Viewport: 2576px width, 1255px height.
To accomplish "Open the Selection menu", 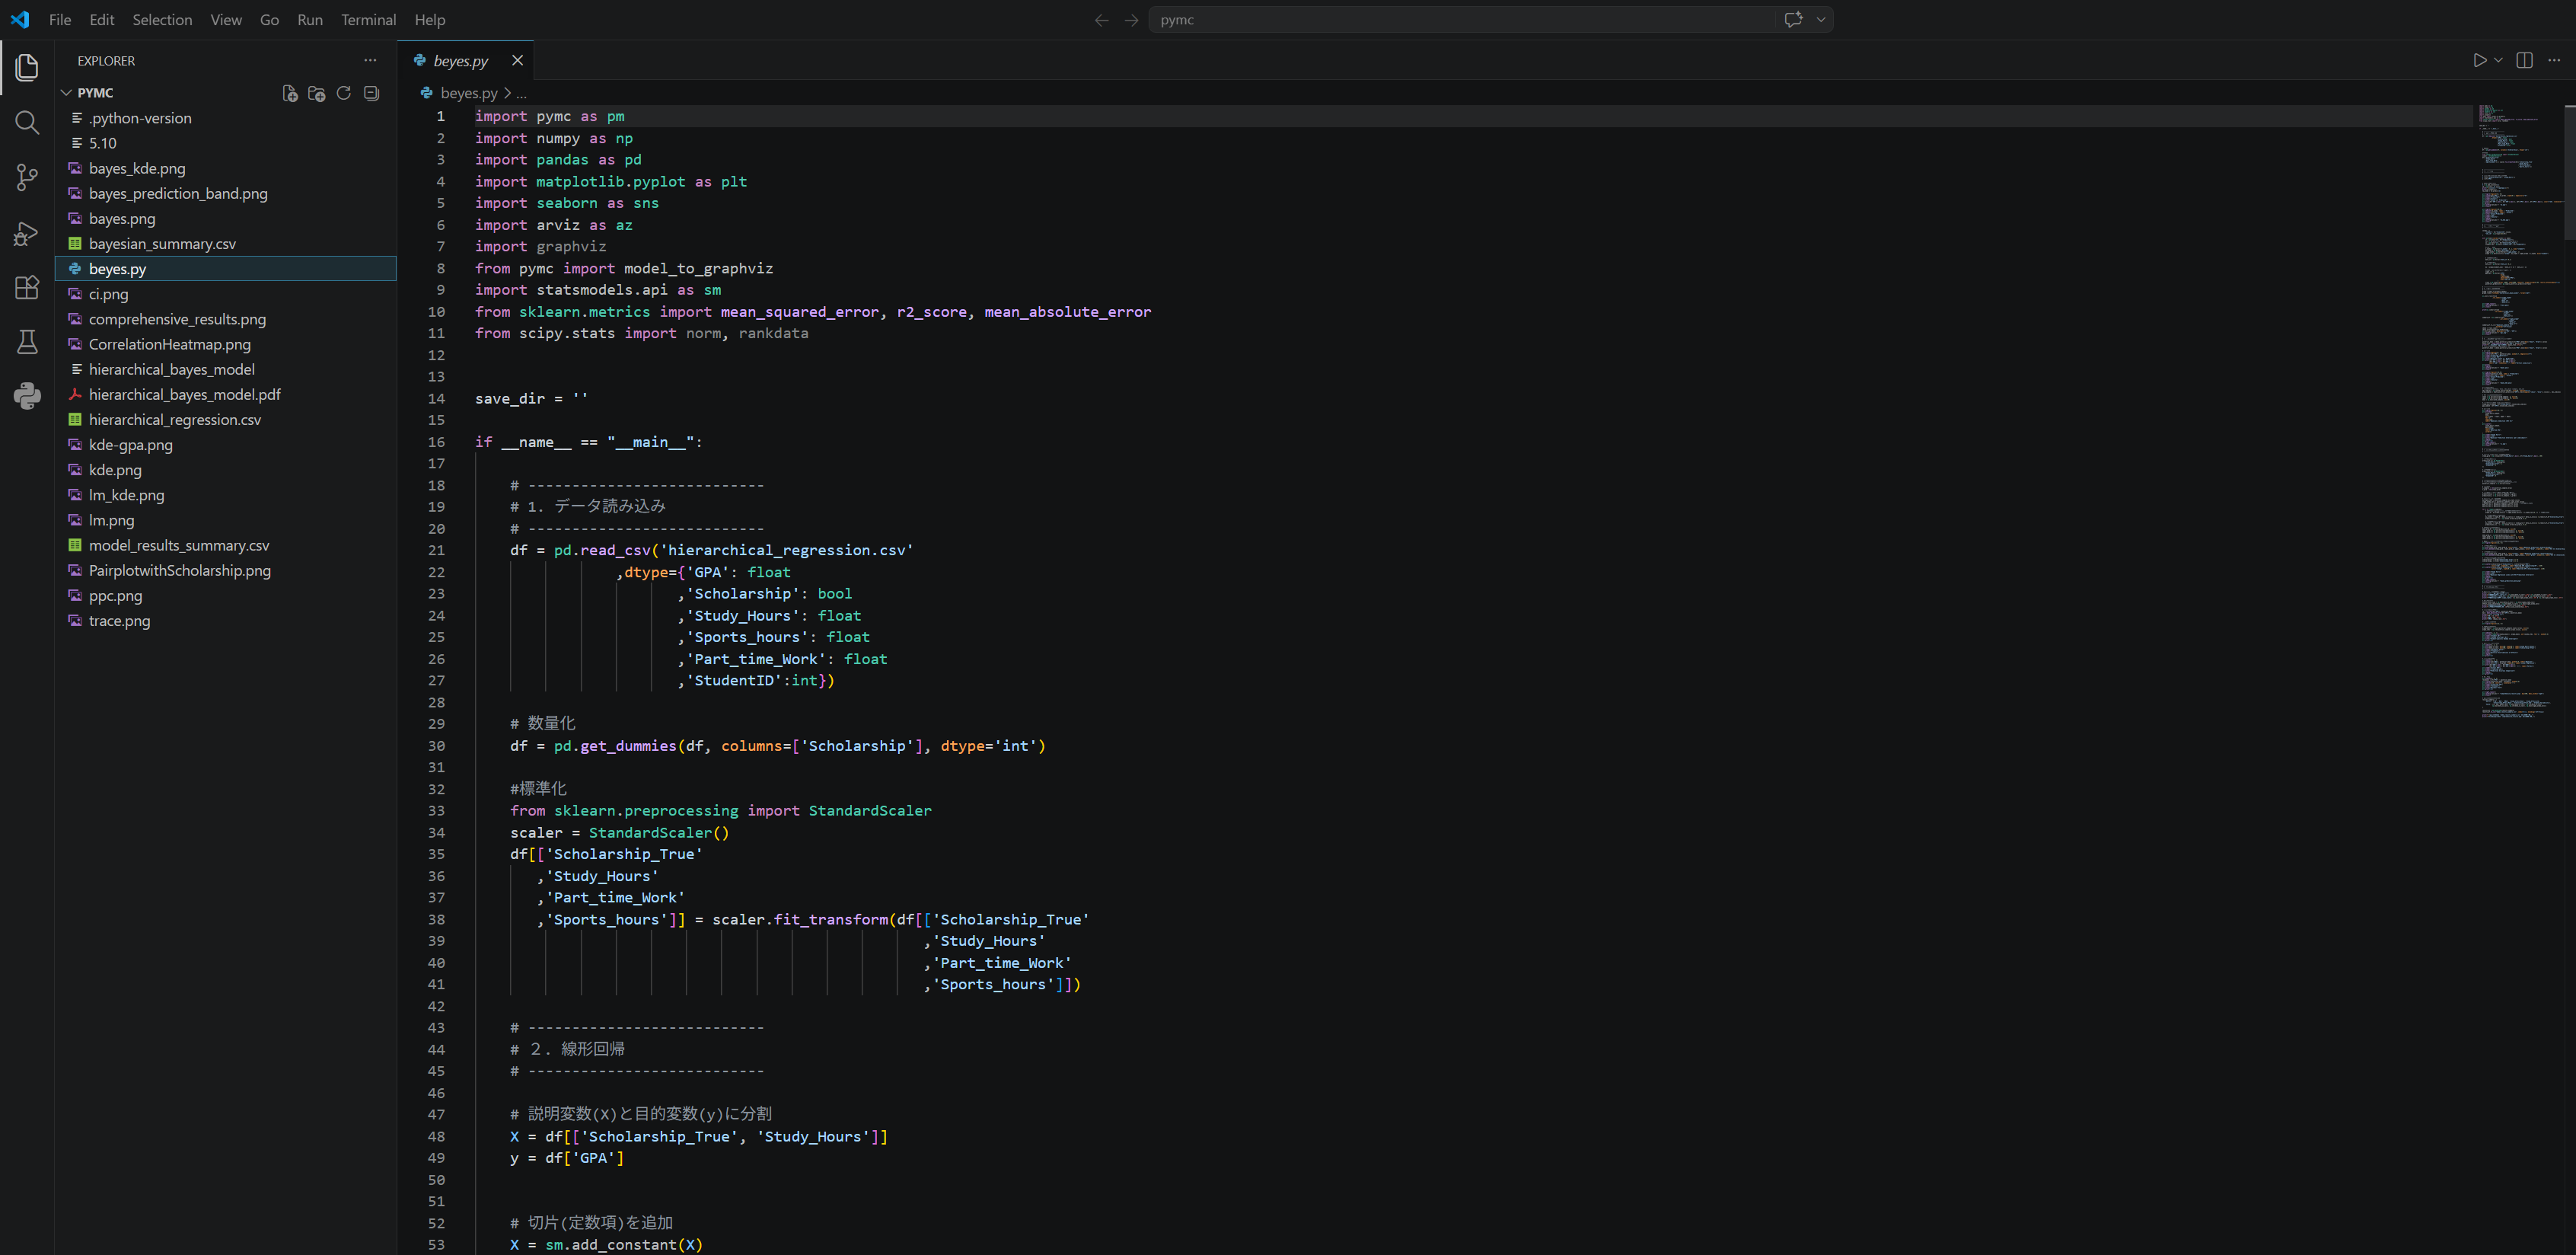I will 162,19.
